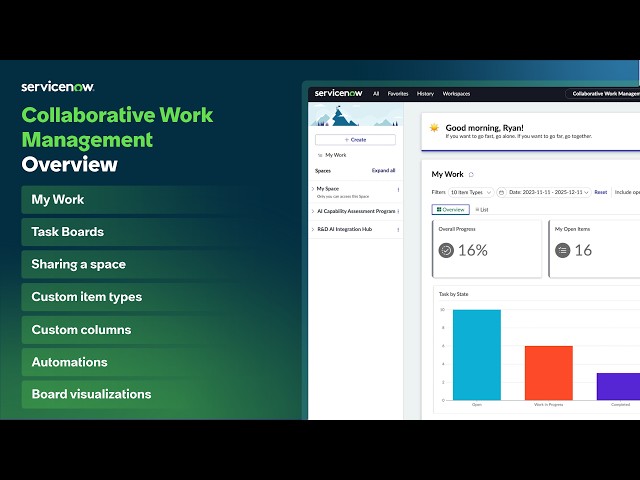Select AI Capability Assessment Program space
640x480 pixels.
click(356, 211)
